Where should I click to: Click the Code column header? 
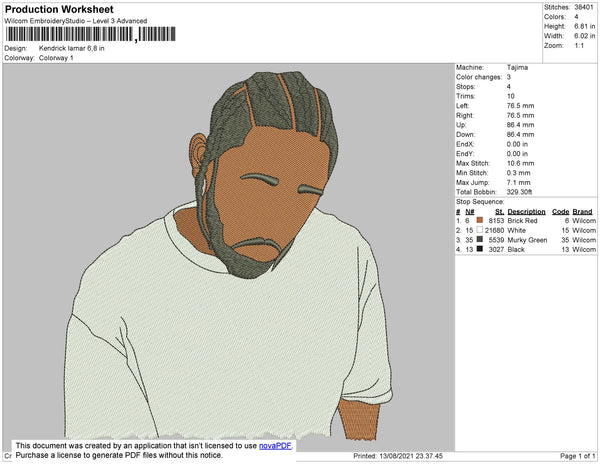pos(561,212)
